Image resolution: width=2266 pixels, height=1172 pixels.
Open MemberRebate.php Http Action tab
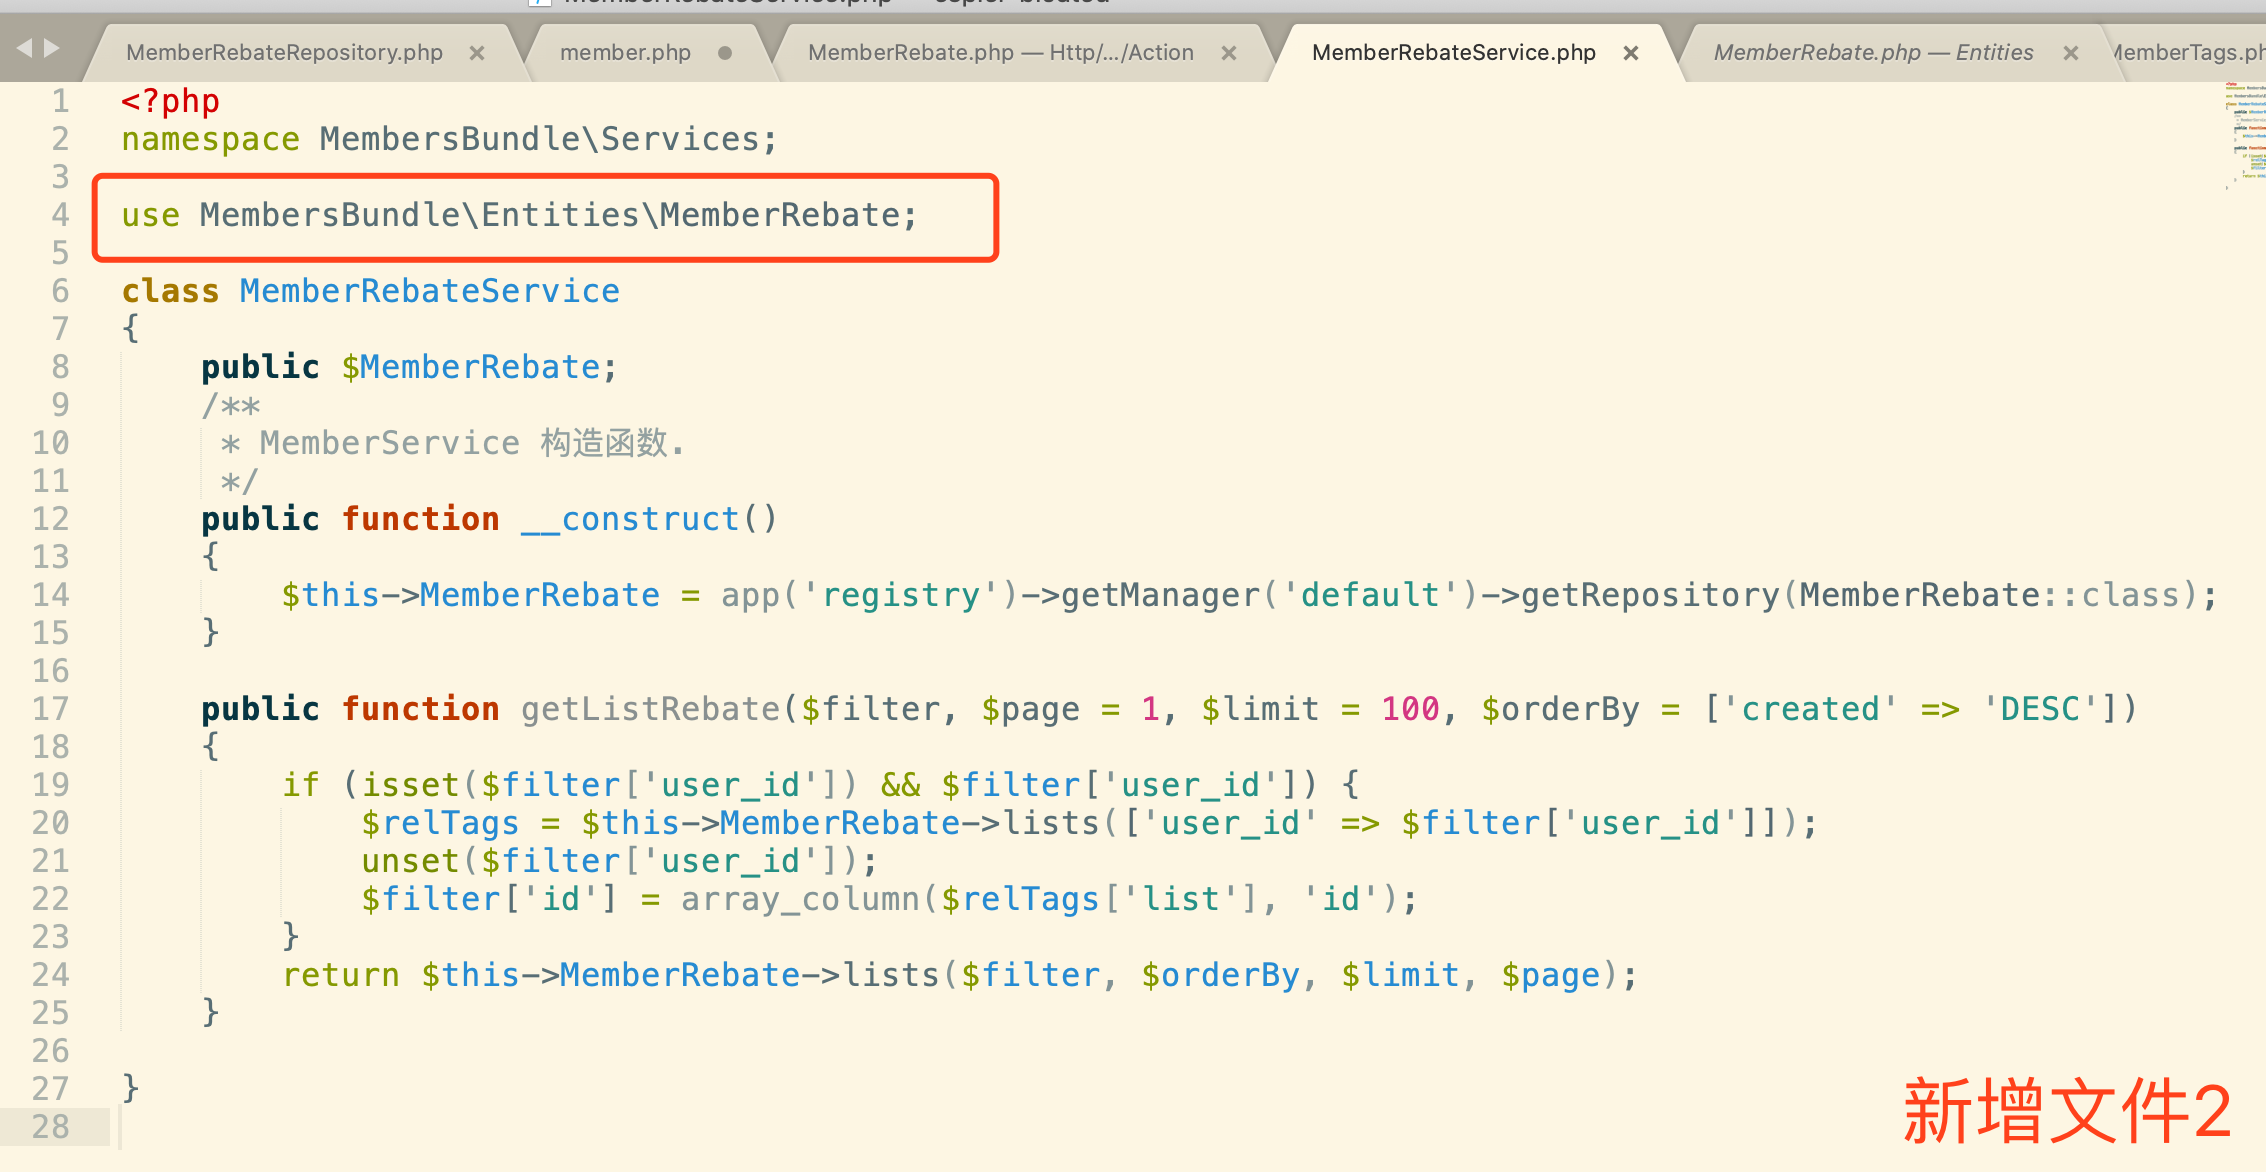[x=1000, y=53]
